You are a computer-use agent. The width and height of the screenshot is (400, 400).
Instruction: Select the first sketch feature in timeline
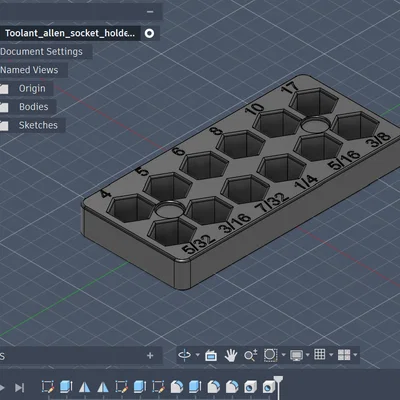(x=48, y=387)
